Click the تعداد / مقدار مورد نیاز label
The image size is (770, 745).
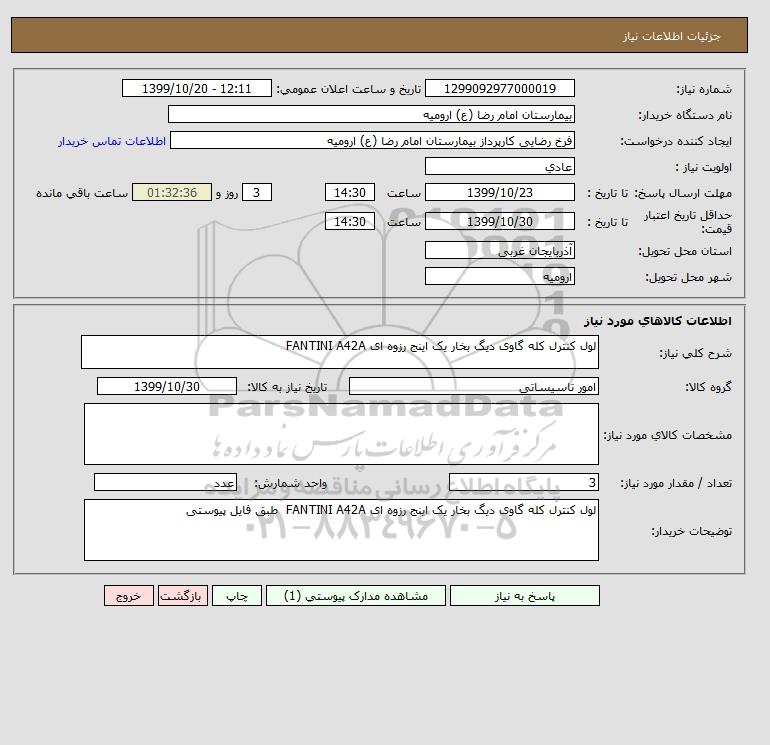(676, 483)
